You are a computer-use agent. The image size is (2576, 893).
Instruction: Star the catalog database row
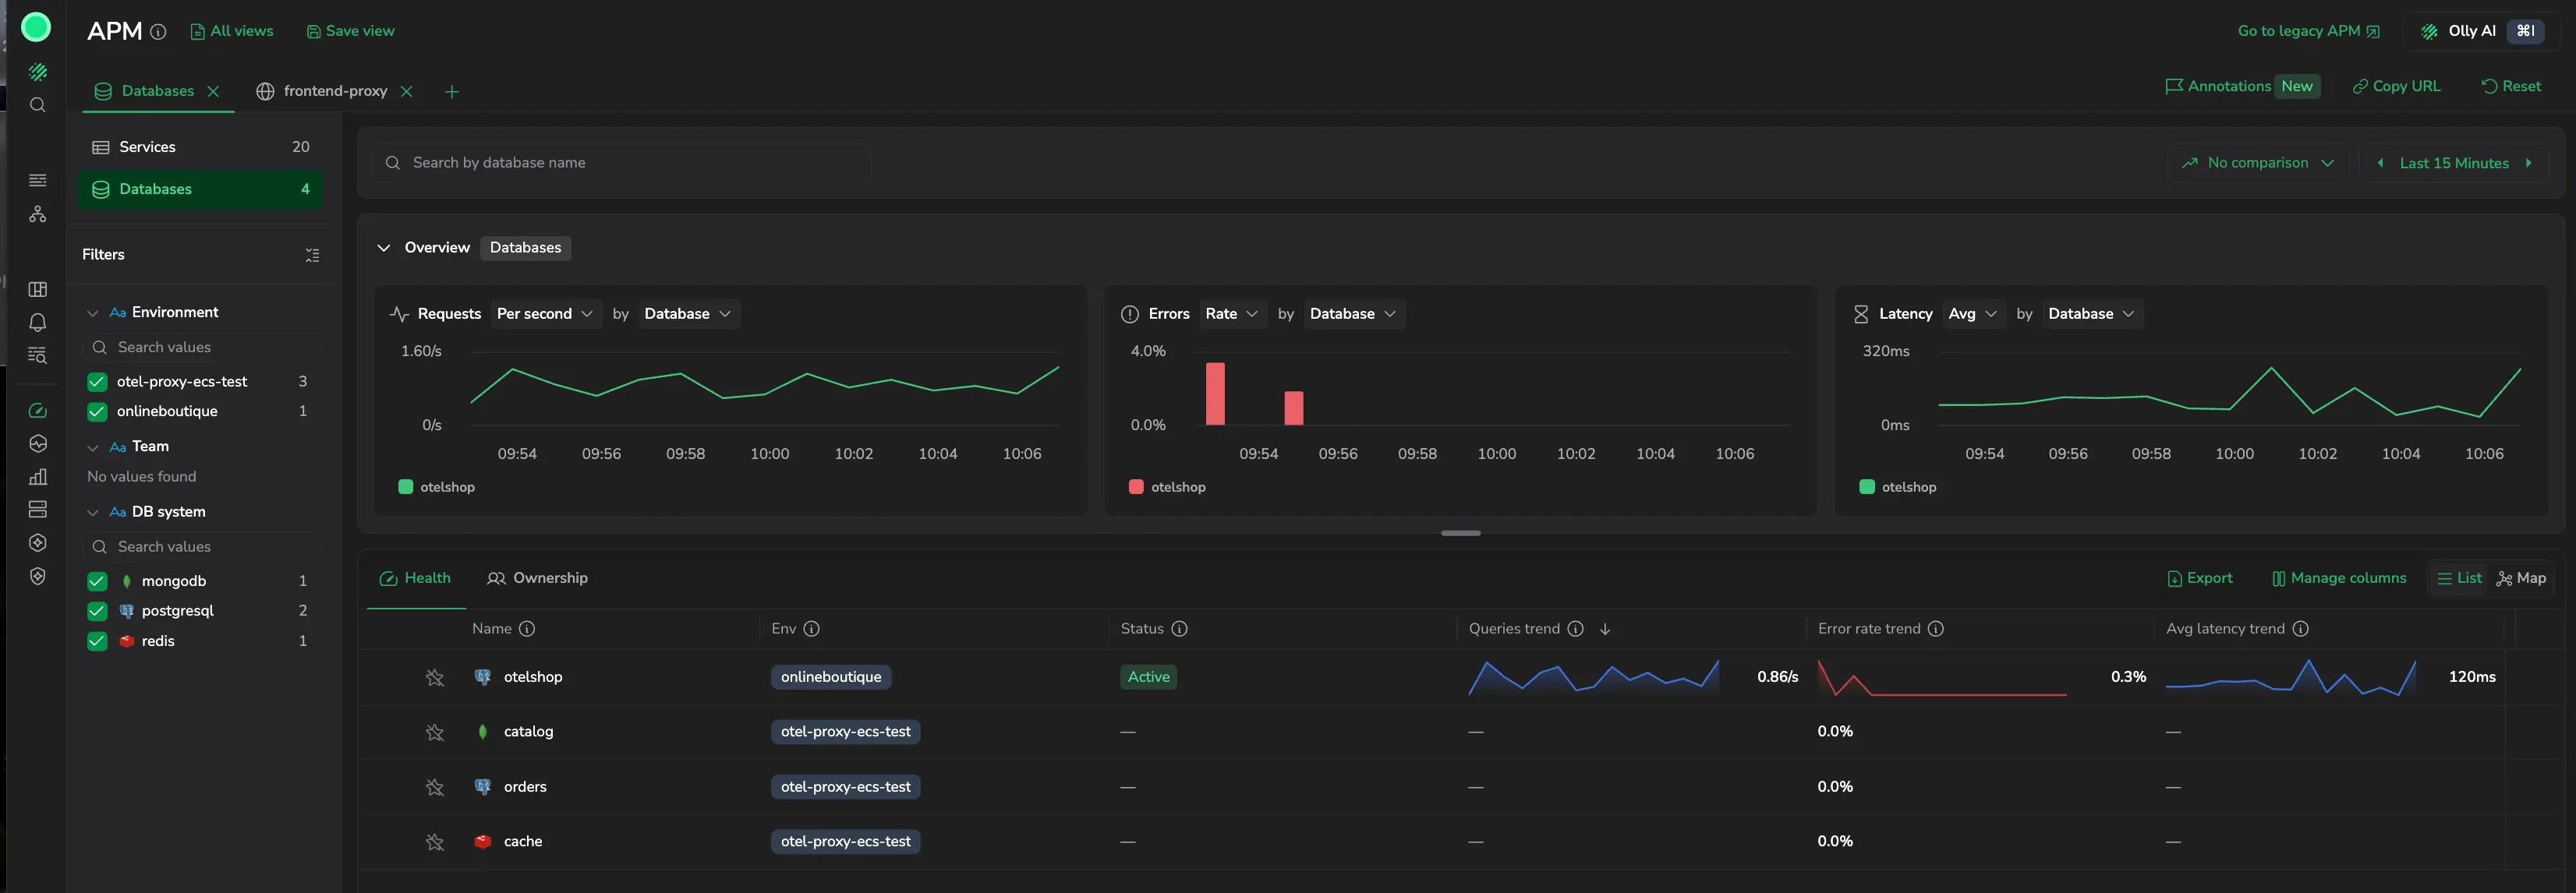click(x=434, y=733)
